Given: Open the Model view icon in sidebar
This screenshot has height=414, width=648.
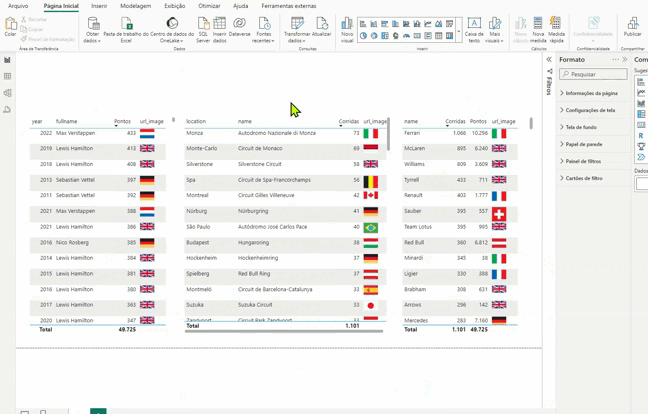Looking at the screenshot, I should click(x=8, y=93).
